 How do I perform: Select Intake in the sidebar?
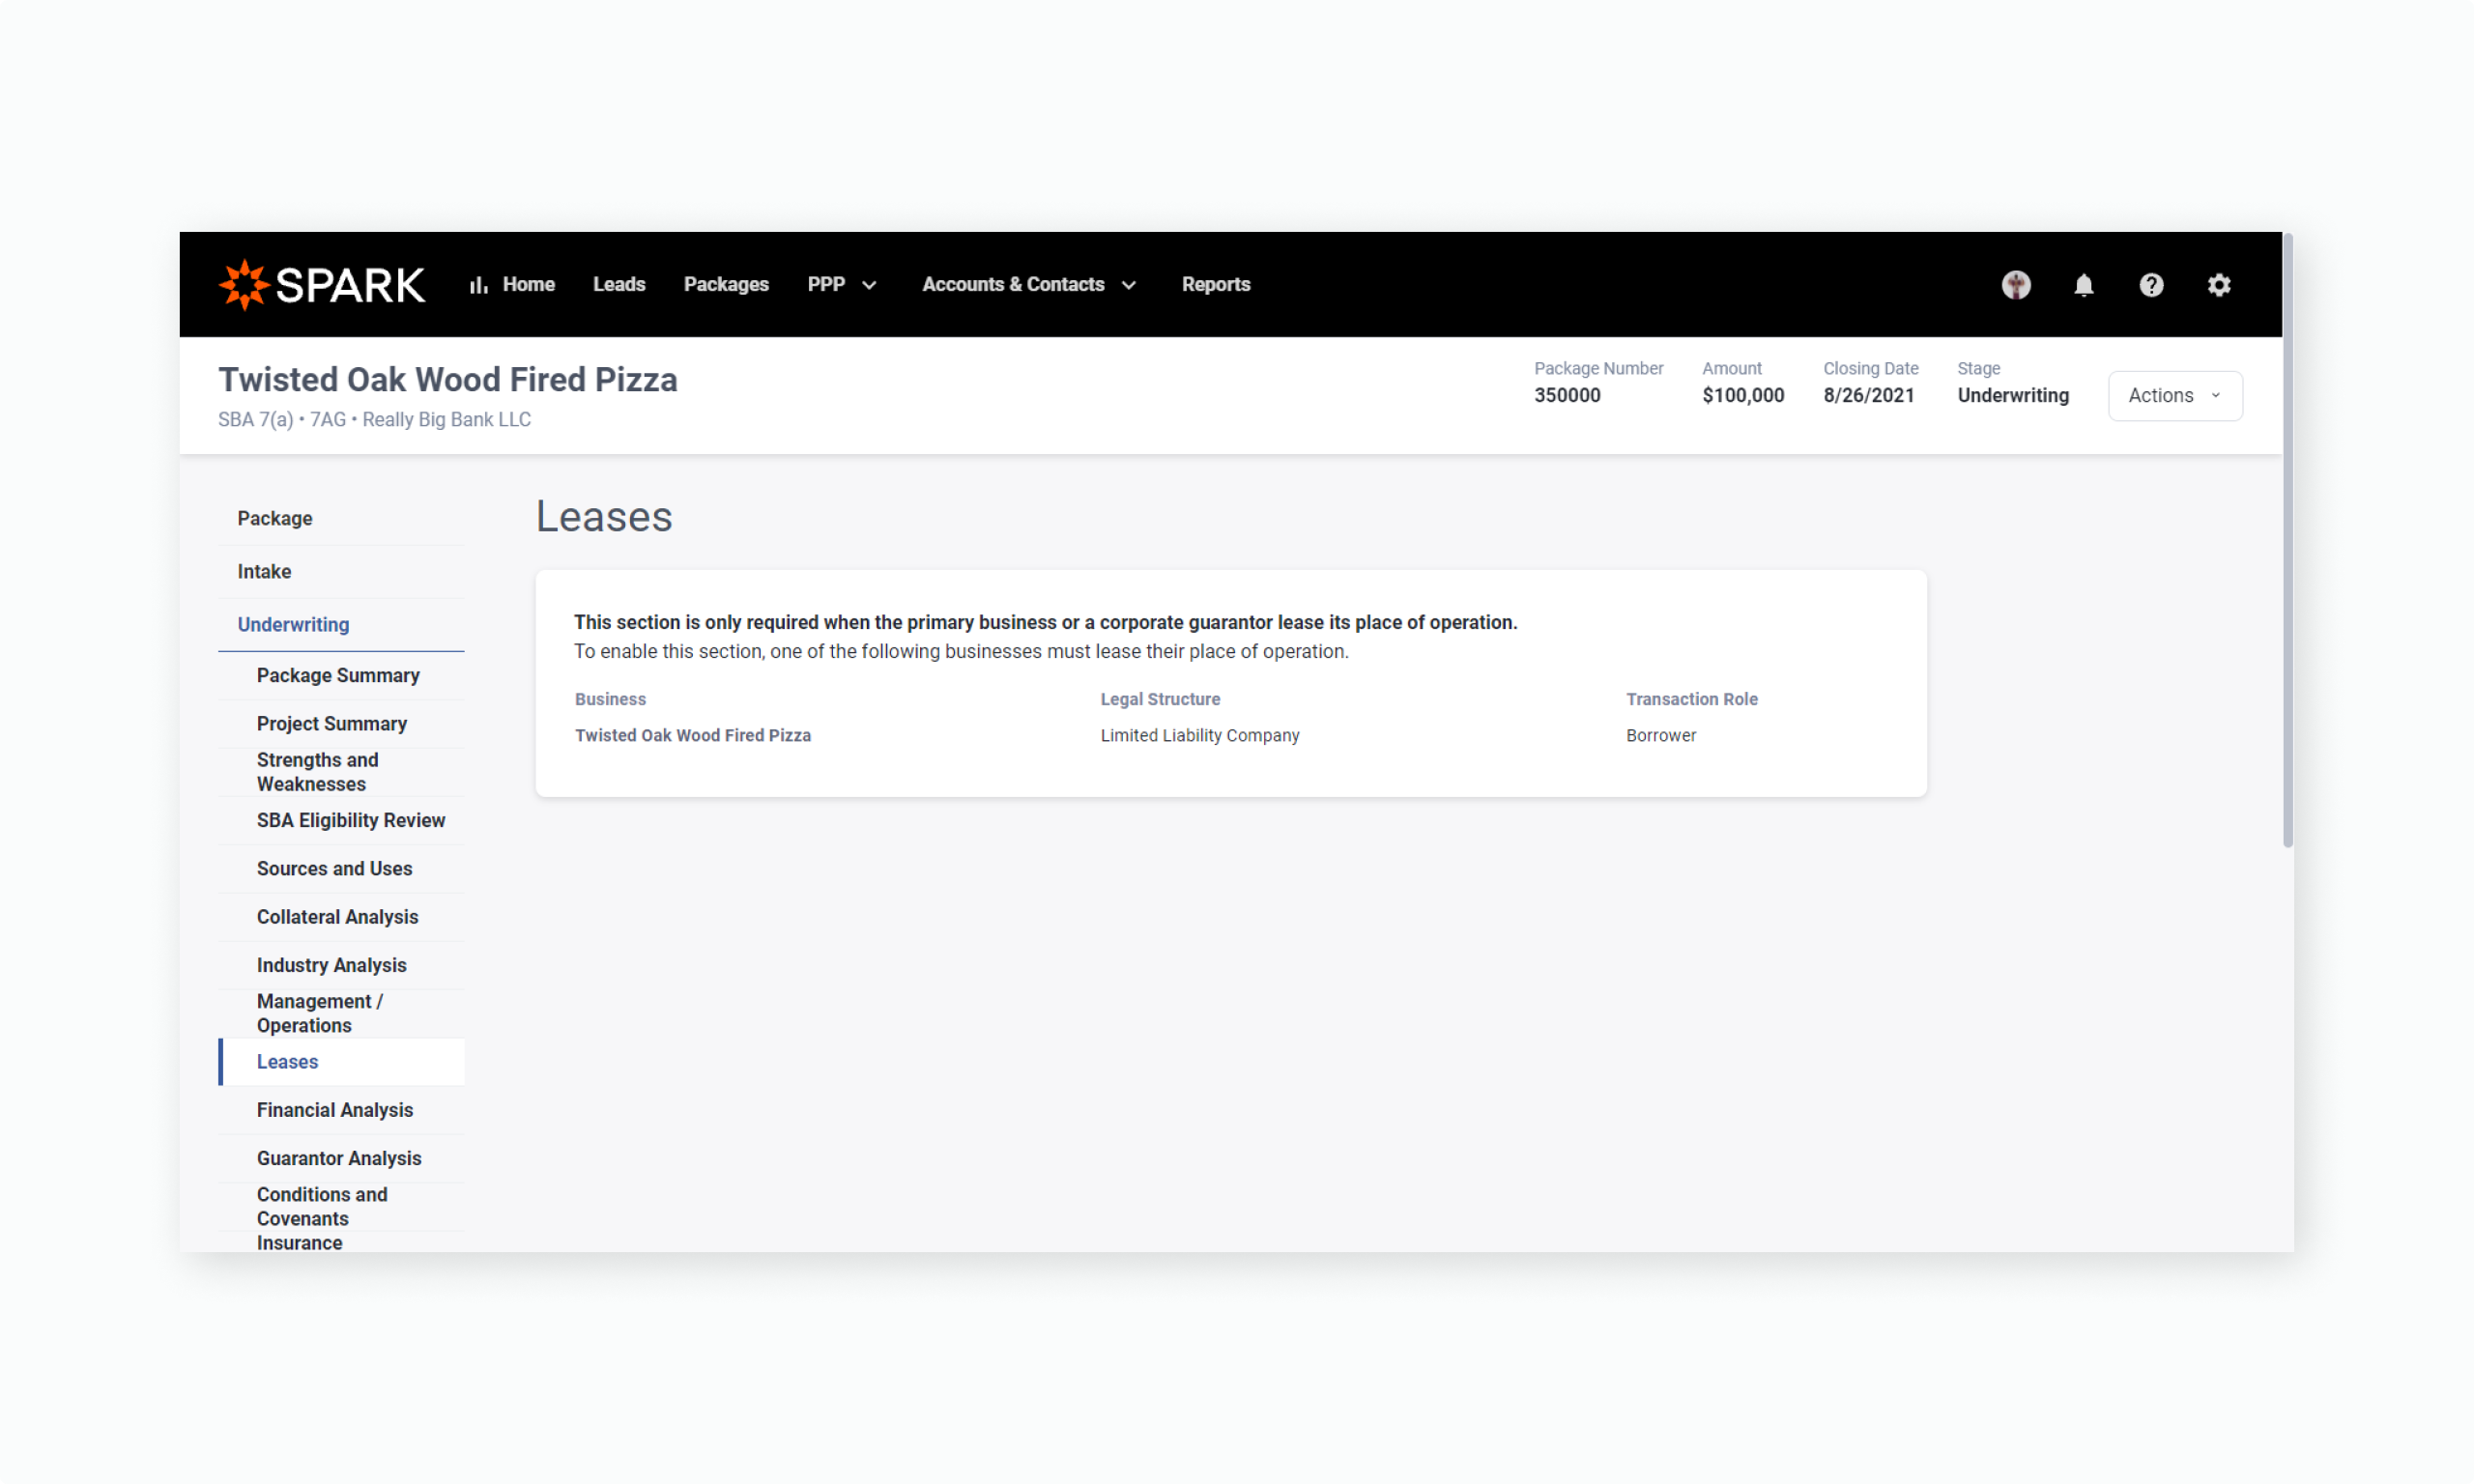[x=341, y=571]
